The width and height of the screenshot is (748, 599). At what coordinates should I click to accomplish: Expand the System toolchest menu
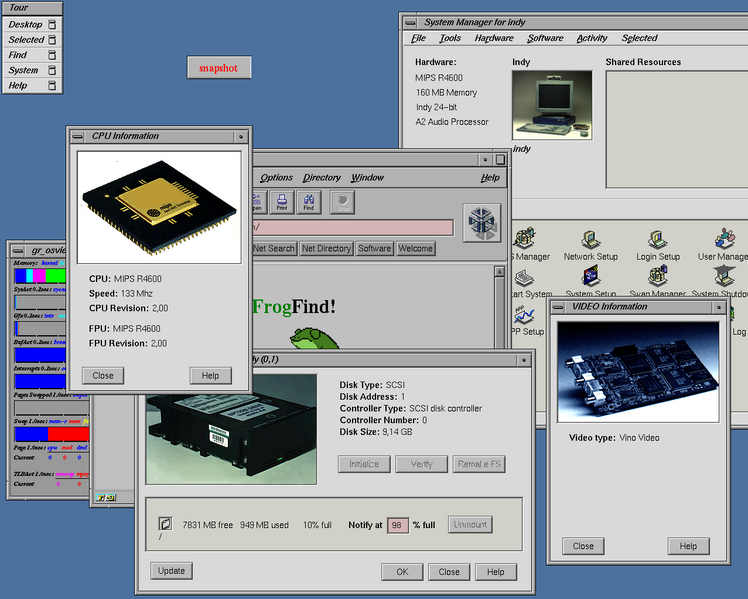pos(24,70)
